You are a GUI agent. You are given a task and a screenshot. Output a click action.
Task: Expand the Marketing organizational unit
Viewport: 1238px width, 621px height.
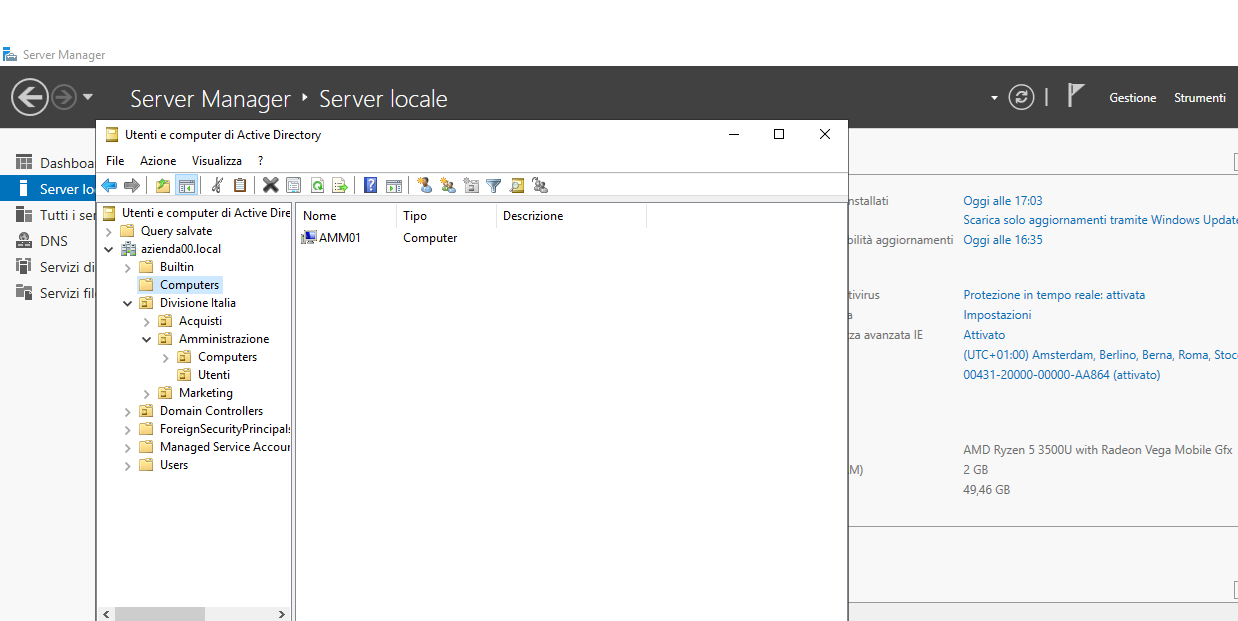pyautogui.click(x=147, y=393)
